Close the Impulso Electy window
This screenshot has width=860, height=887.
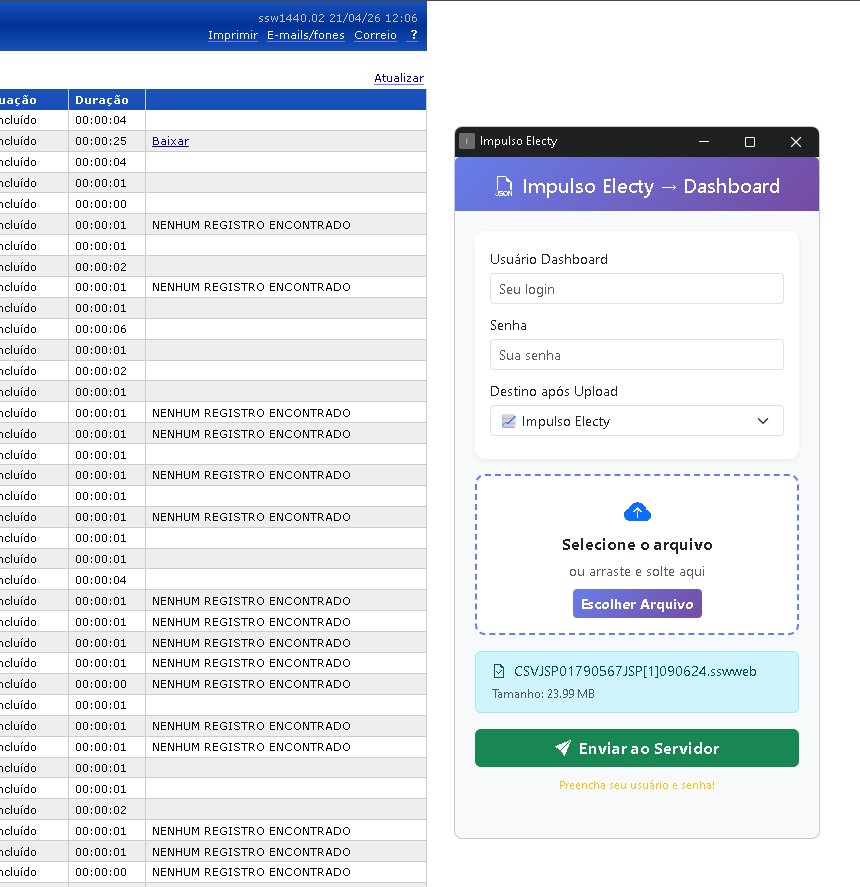coord(796,141)
